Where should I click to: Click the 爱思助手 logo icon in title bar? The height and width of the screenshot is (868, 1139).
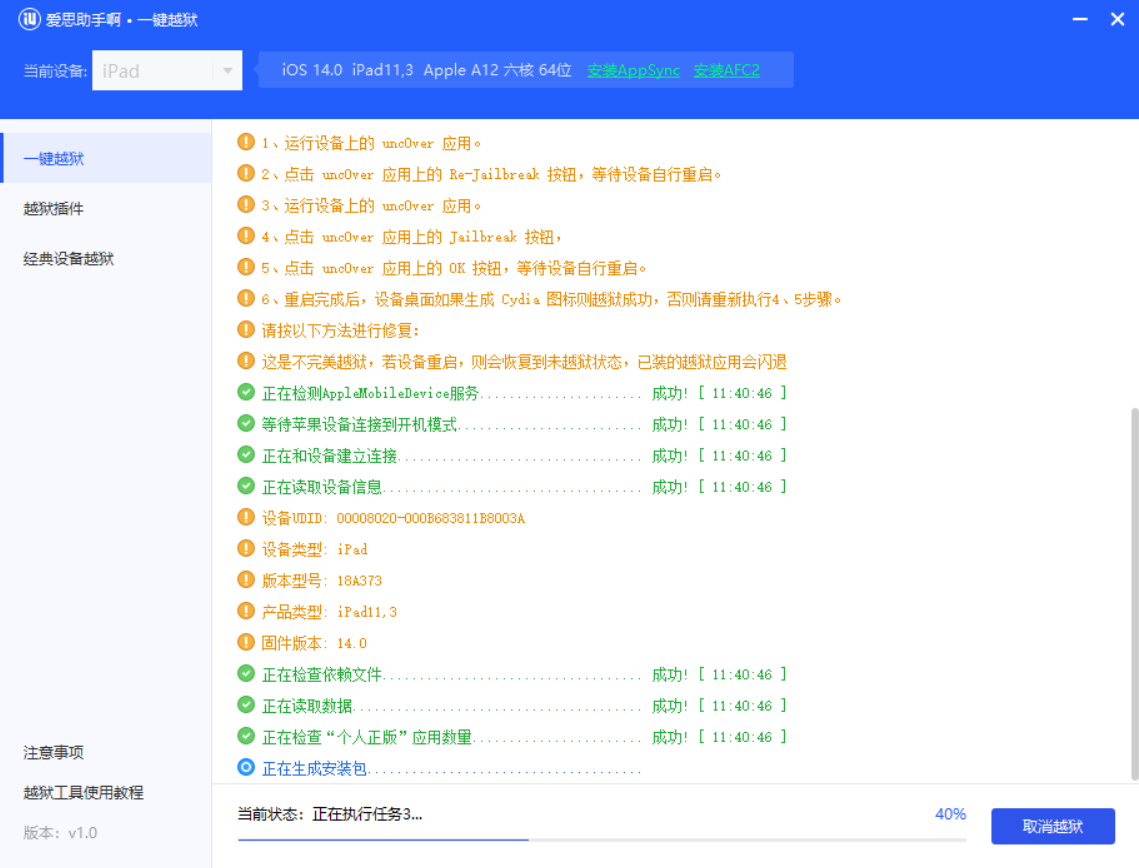[29, 20]
